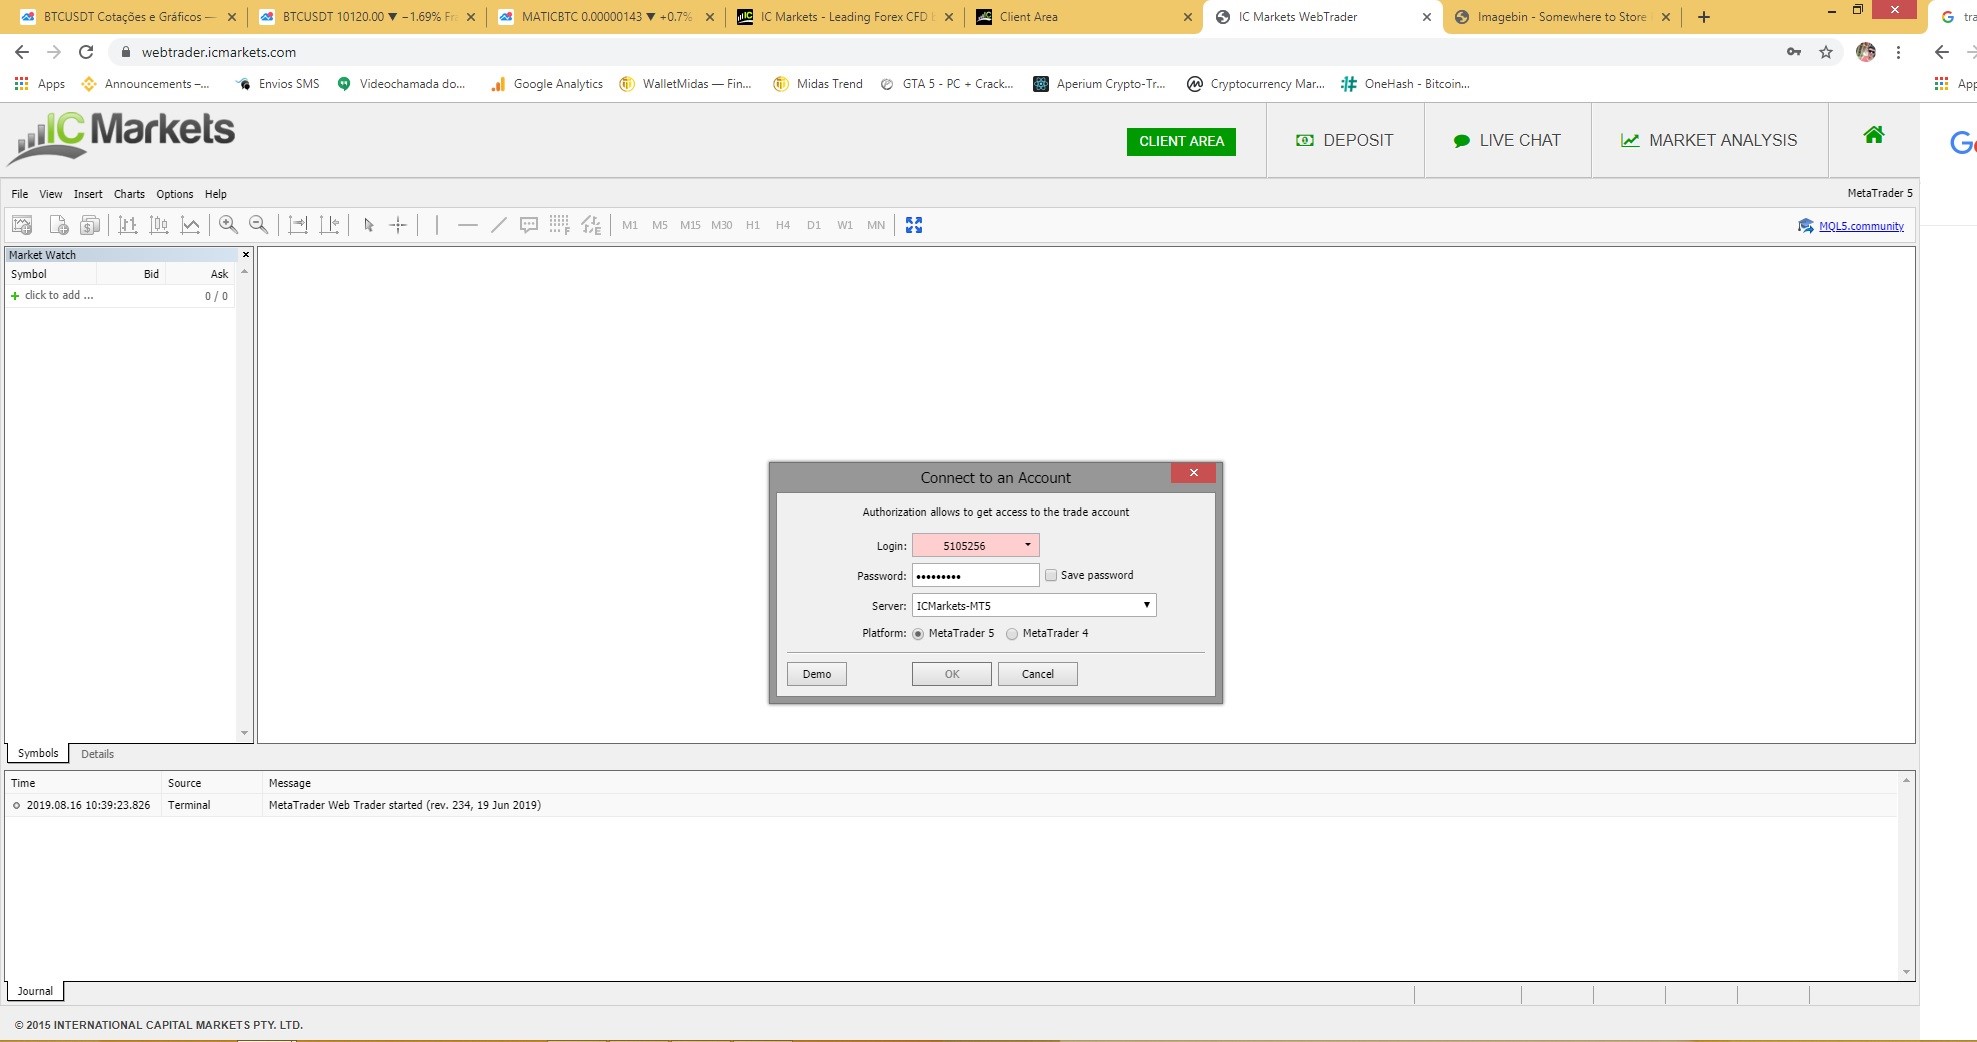The height and width of the screenshot is (1042, 1977).
Task: Zoom out on the chart
Action: 258,225
